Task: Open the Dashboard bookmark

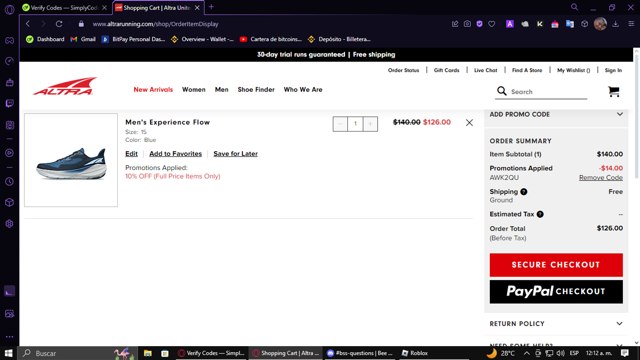Action: pyautogui.click(x=45, y=39)
